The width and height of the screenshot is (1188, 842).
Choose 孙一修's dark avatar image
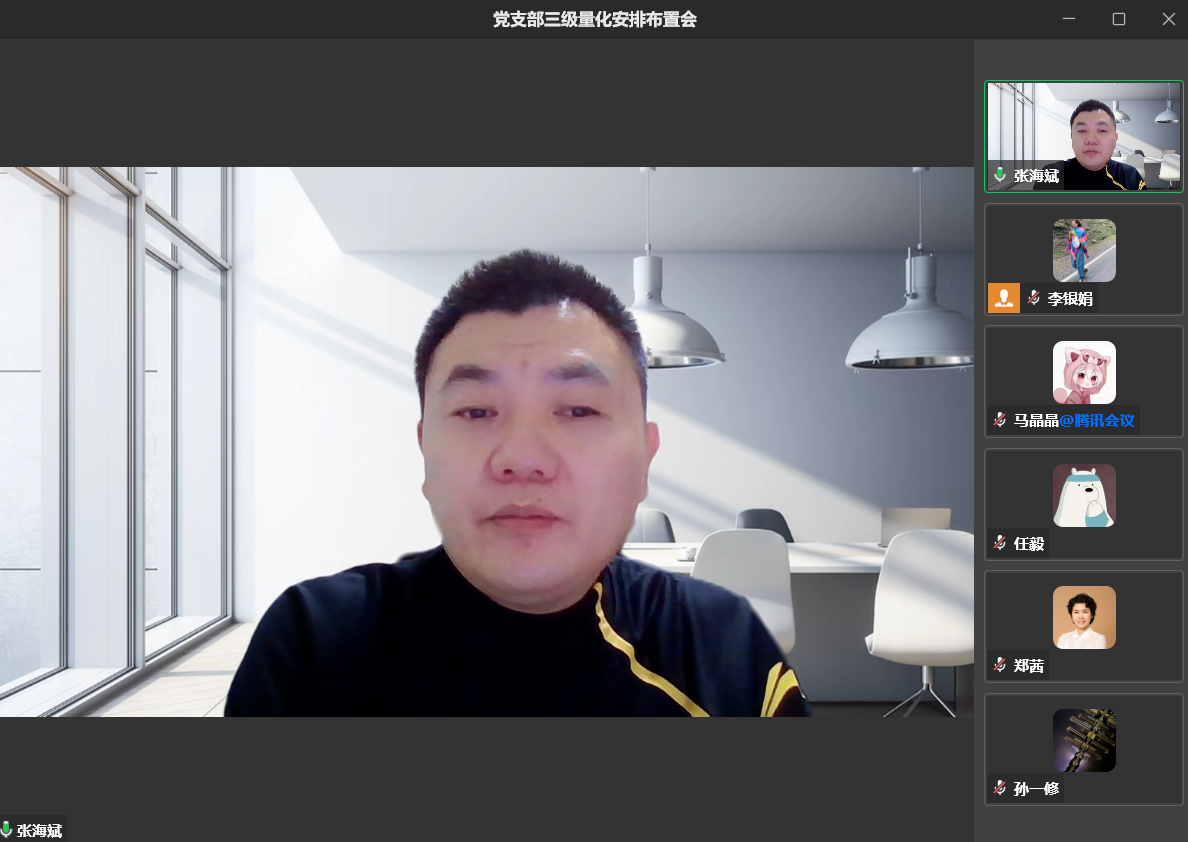[1084, 740]
